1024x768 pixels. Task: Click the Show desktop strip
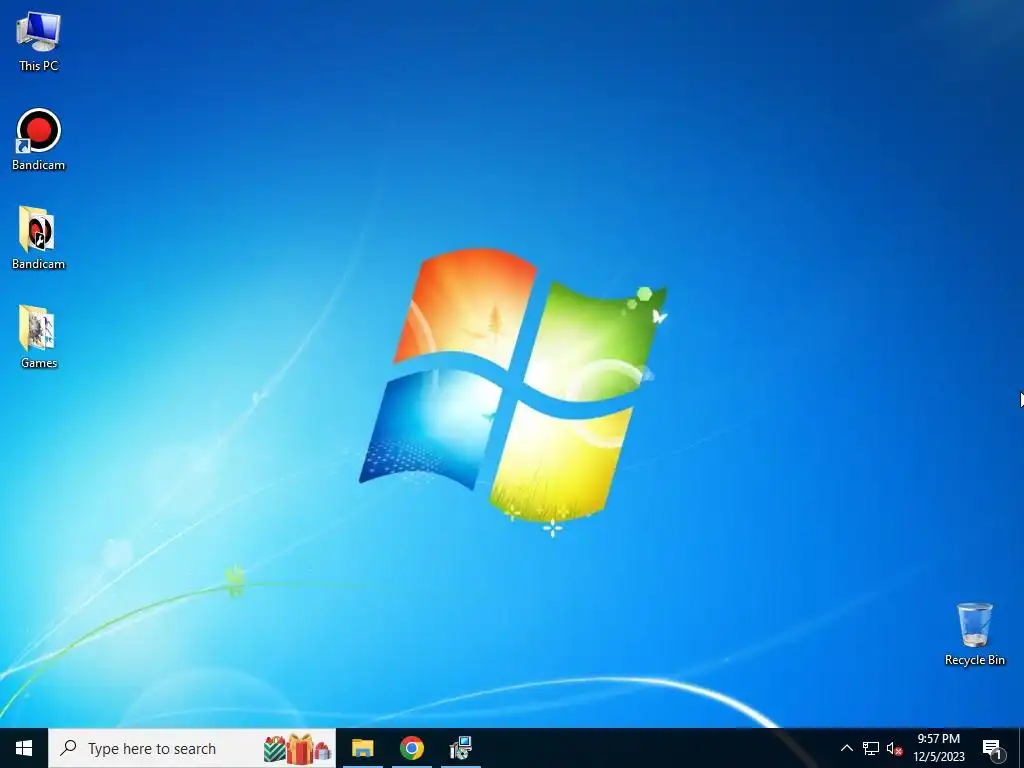click(x=1021, y=748)
